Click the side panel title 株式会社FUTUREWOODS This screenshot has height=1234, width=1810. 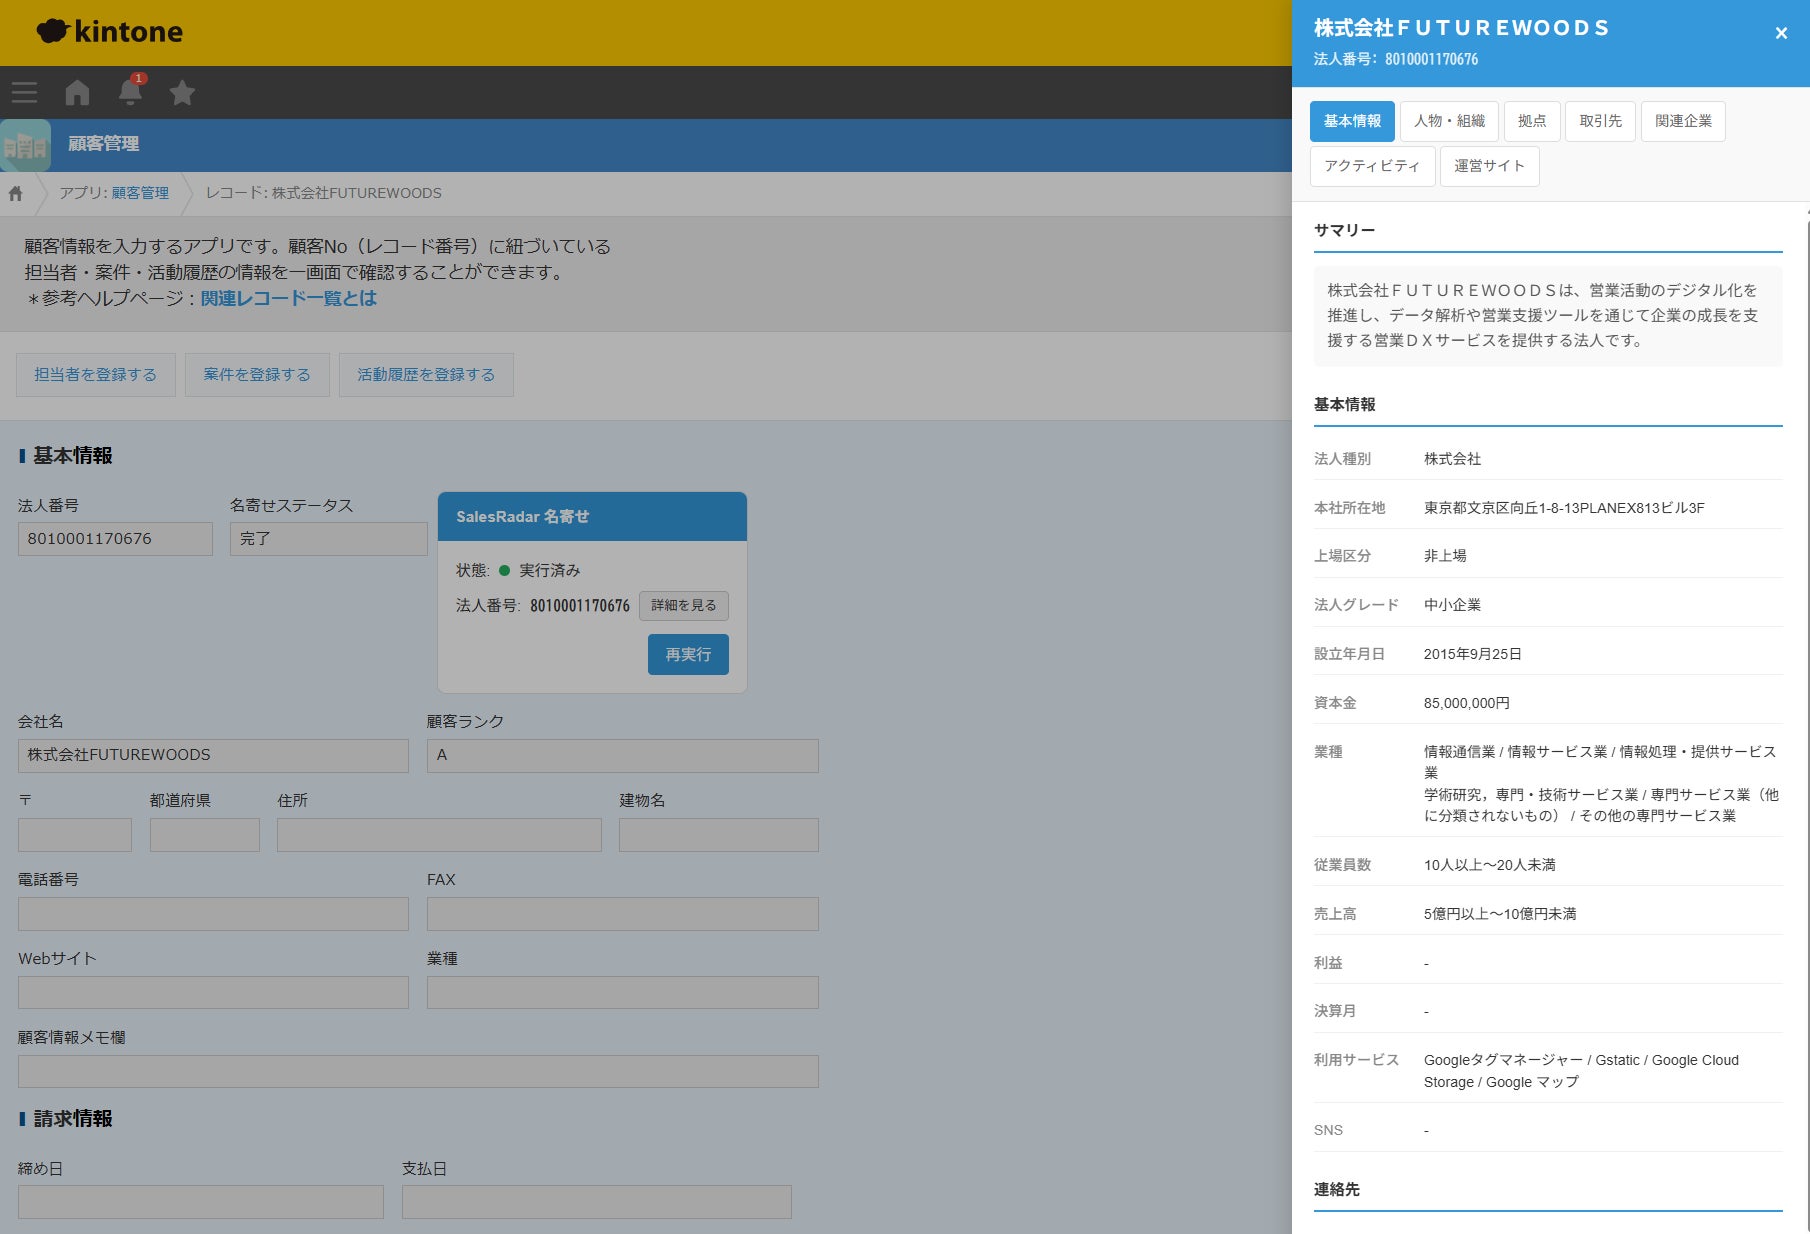(x=1461, y=28)
